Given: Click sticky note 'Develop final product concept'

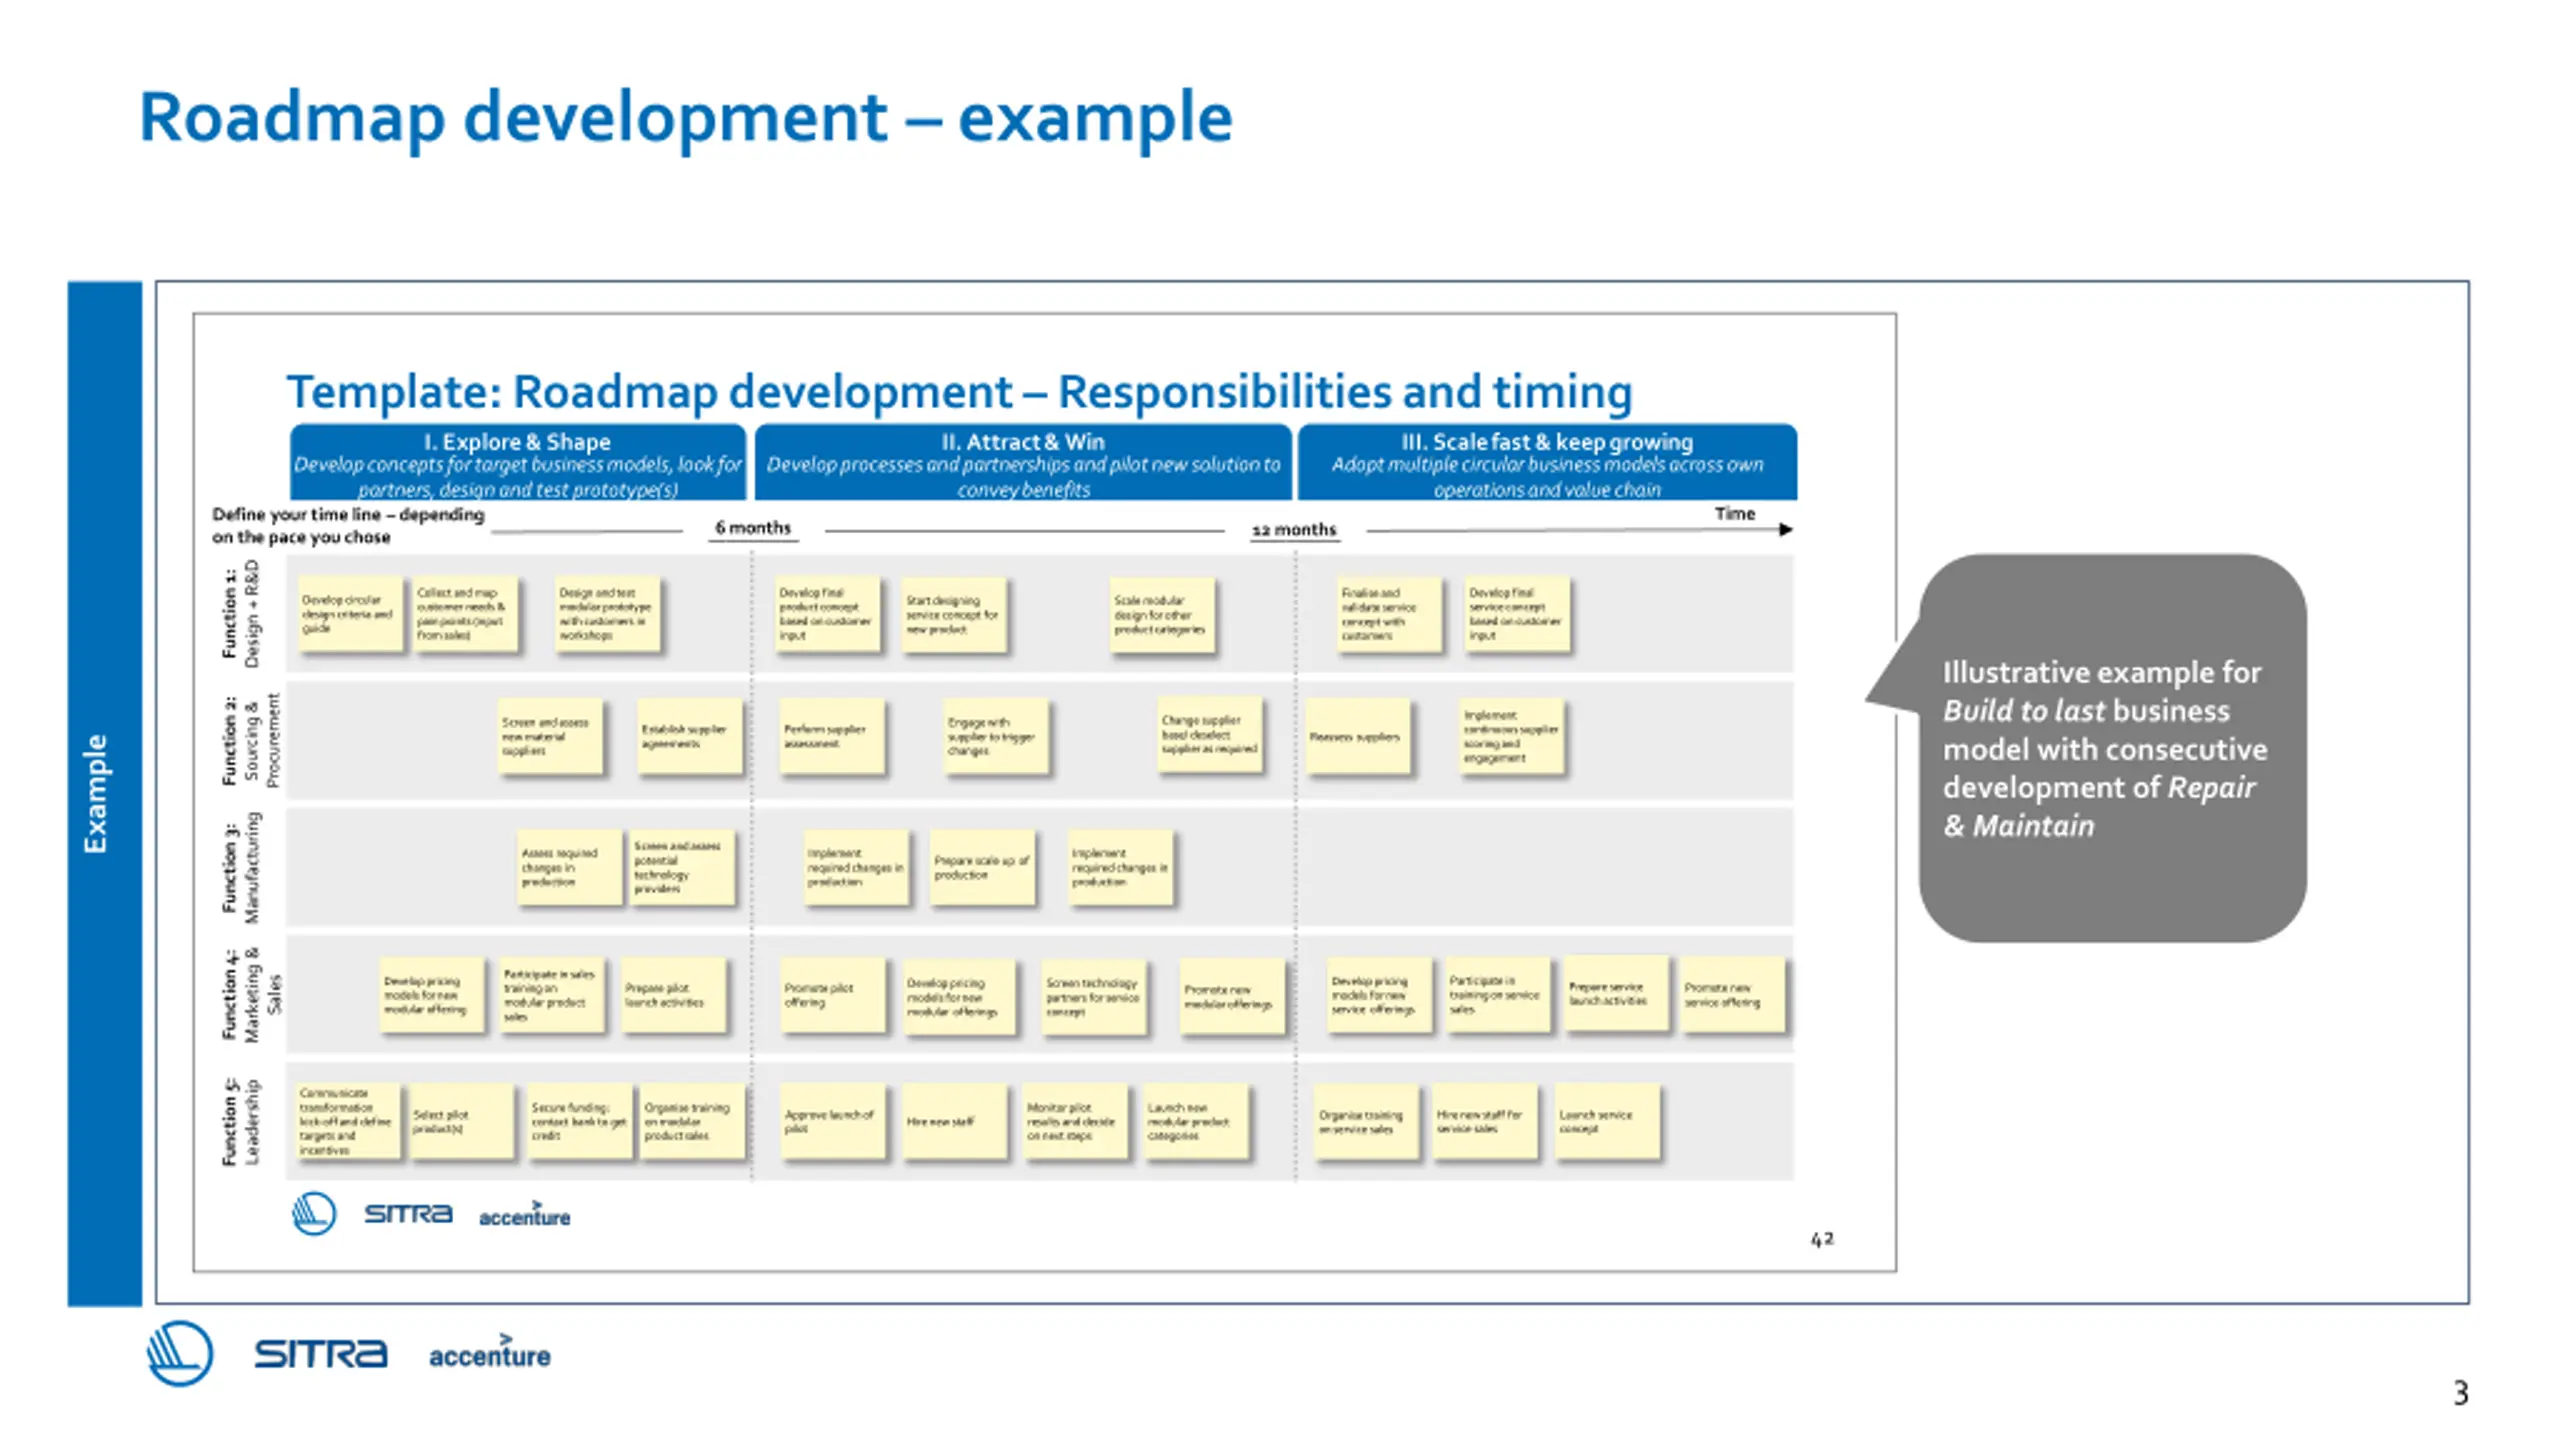Looking at the screenshot, I should (827, 614).
